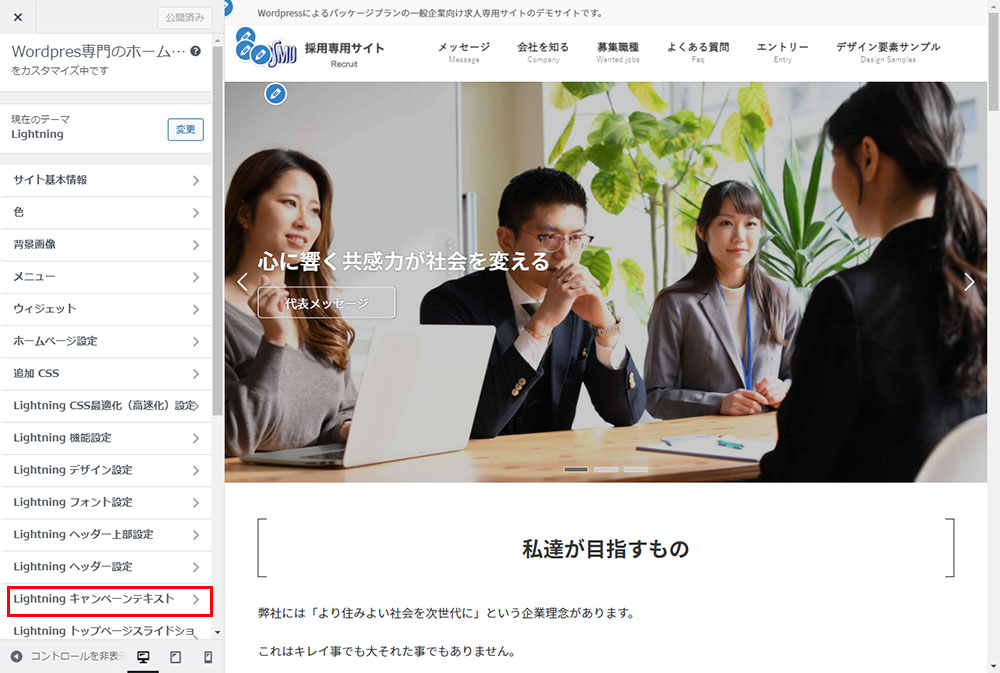Click the 代表メッセージ button on the slider

[326, 303]
